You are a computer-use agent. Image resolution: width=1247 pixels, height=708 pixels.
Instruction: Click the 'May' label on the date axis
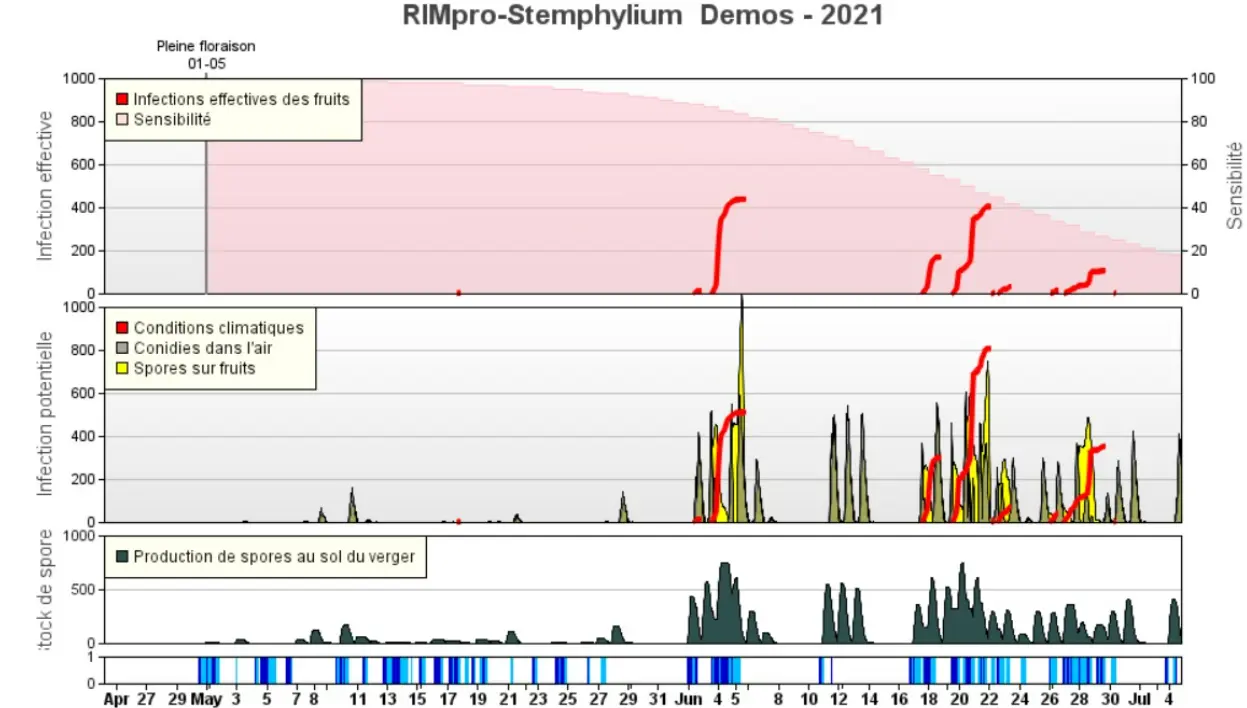206,699
